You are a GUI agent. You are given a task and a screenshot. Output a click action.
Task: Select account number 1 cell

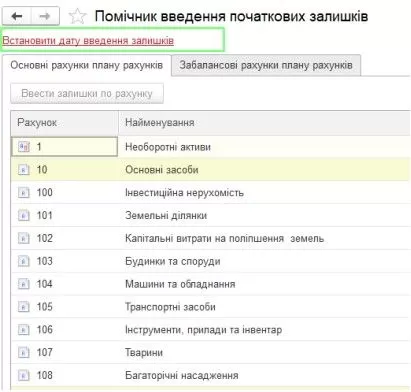point(65,147)
